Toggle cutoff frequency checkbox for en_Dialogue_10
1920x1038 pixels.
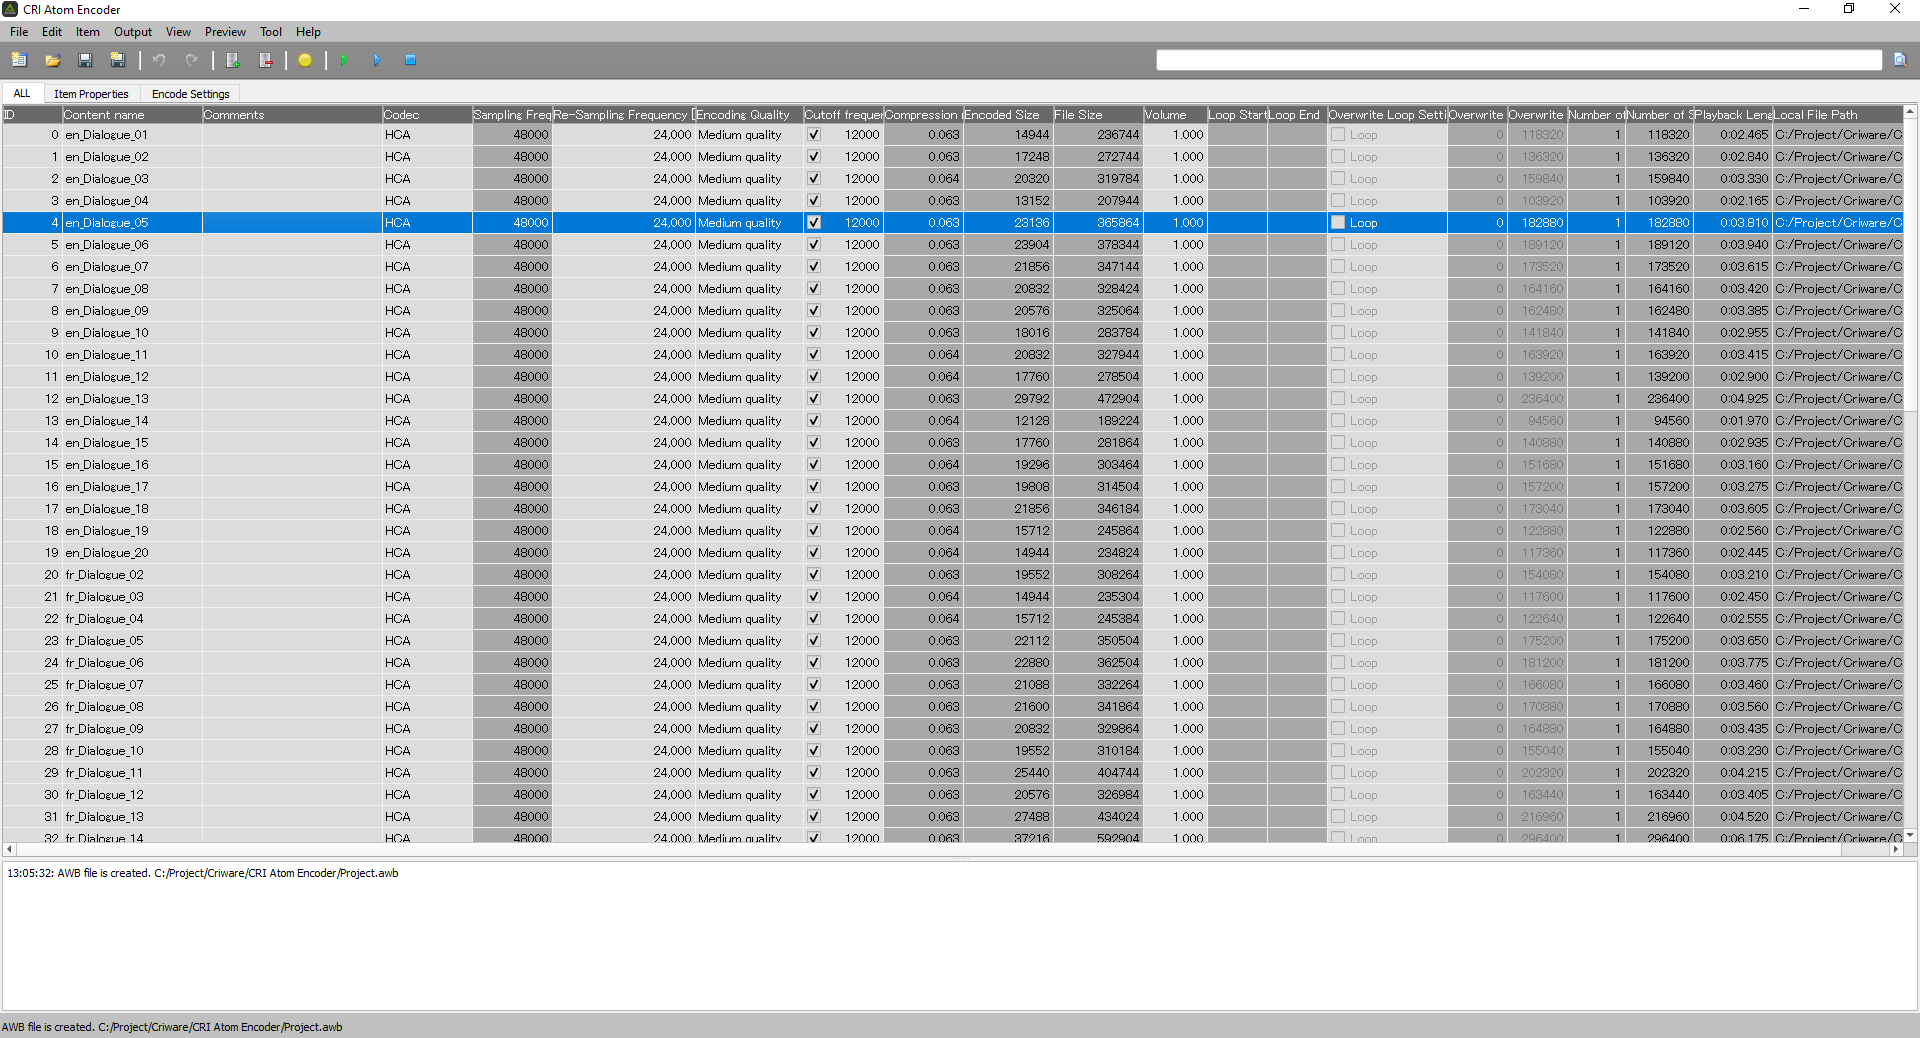point(814,333)
